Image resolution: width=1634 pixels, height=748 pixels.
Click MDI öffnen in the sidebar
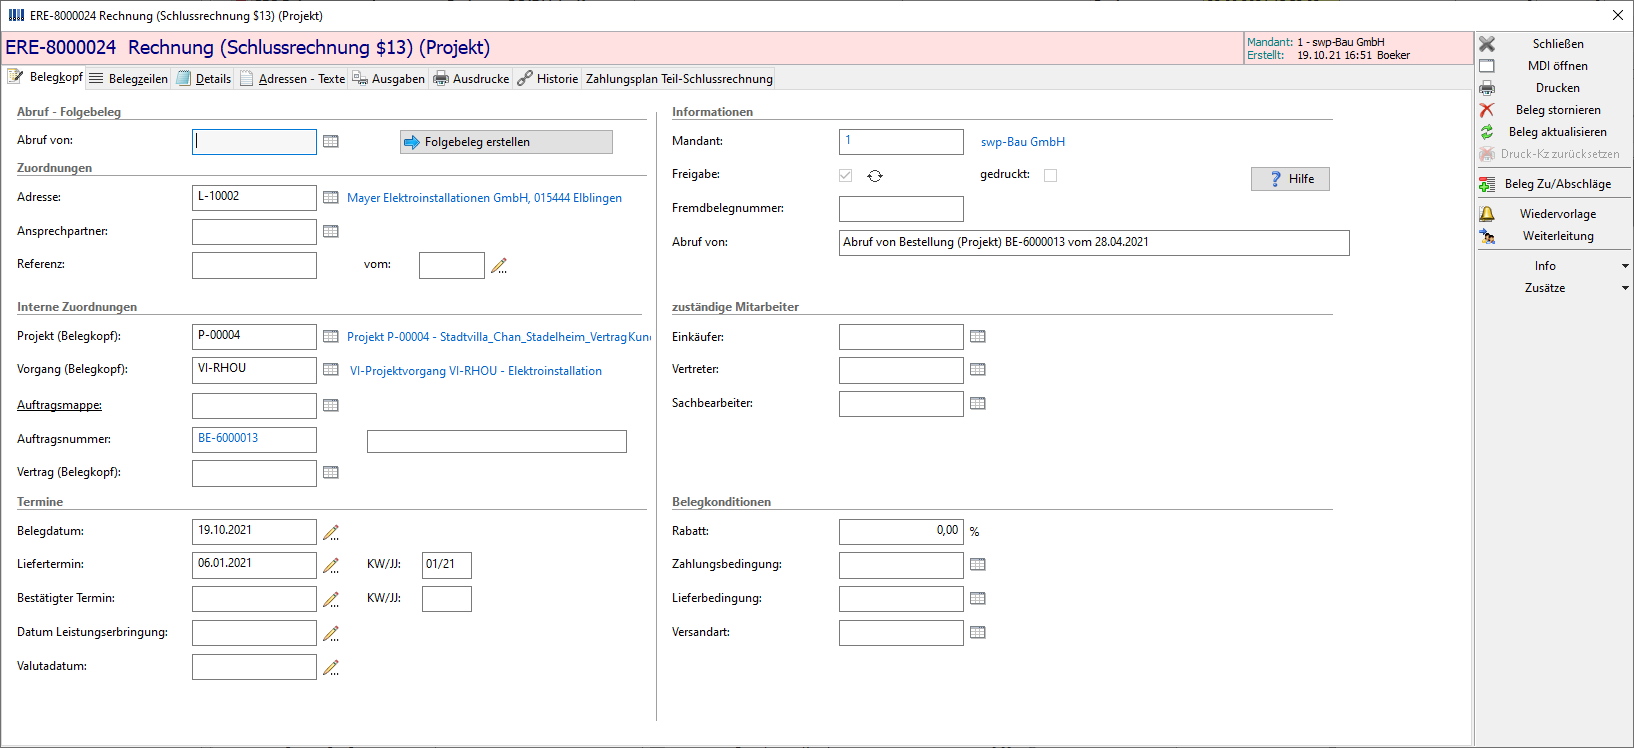1557,66
